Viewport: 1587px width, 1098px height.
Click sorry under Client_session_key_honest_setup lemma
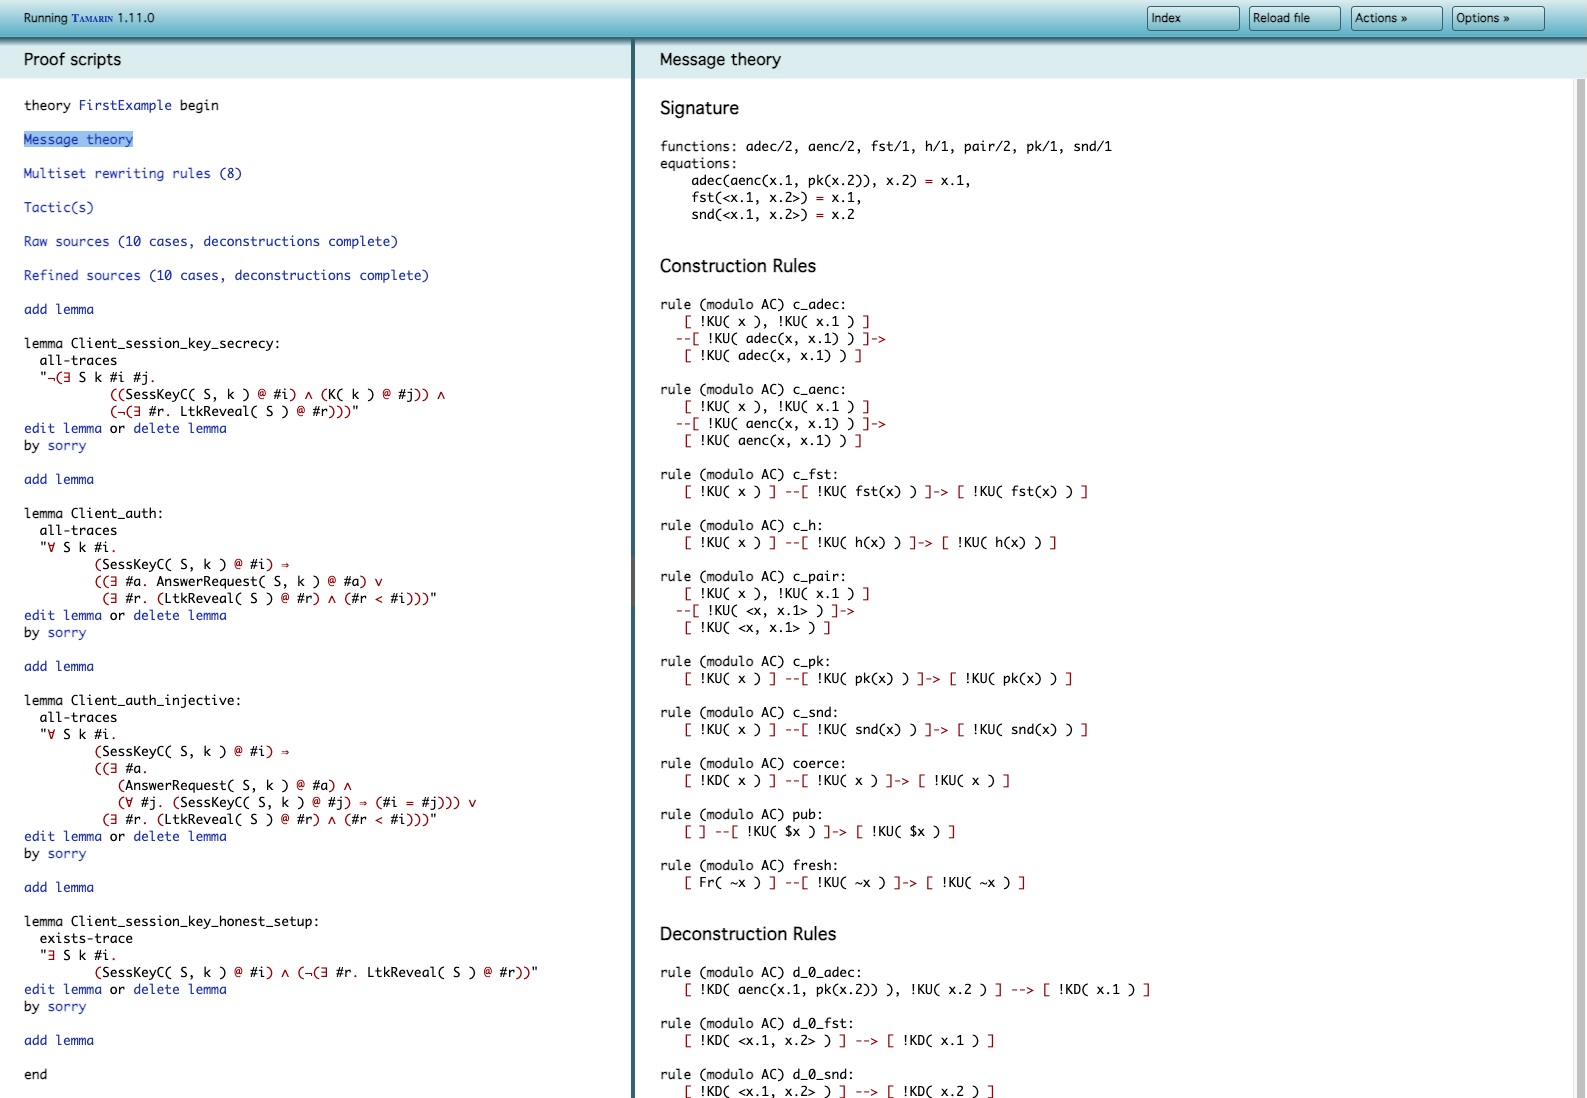pyautogui.click(x=67, y=1006)
